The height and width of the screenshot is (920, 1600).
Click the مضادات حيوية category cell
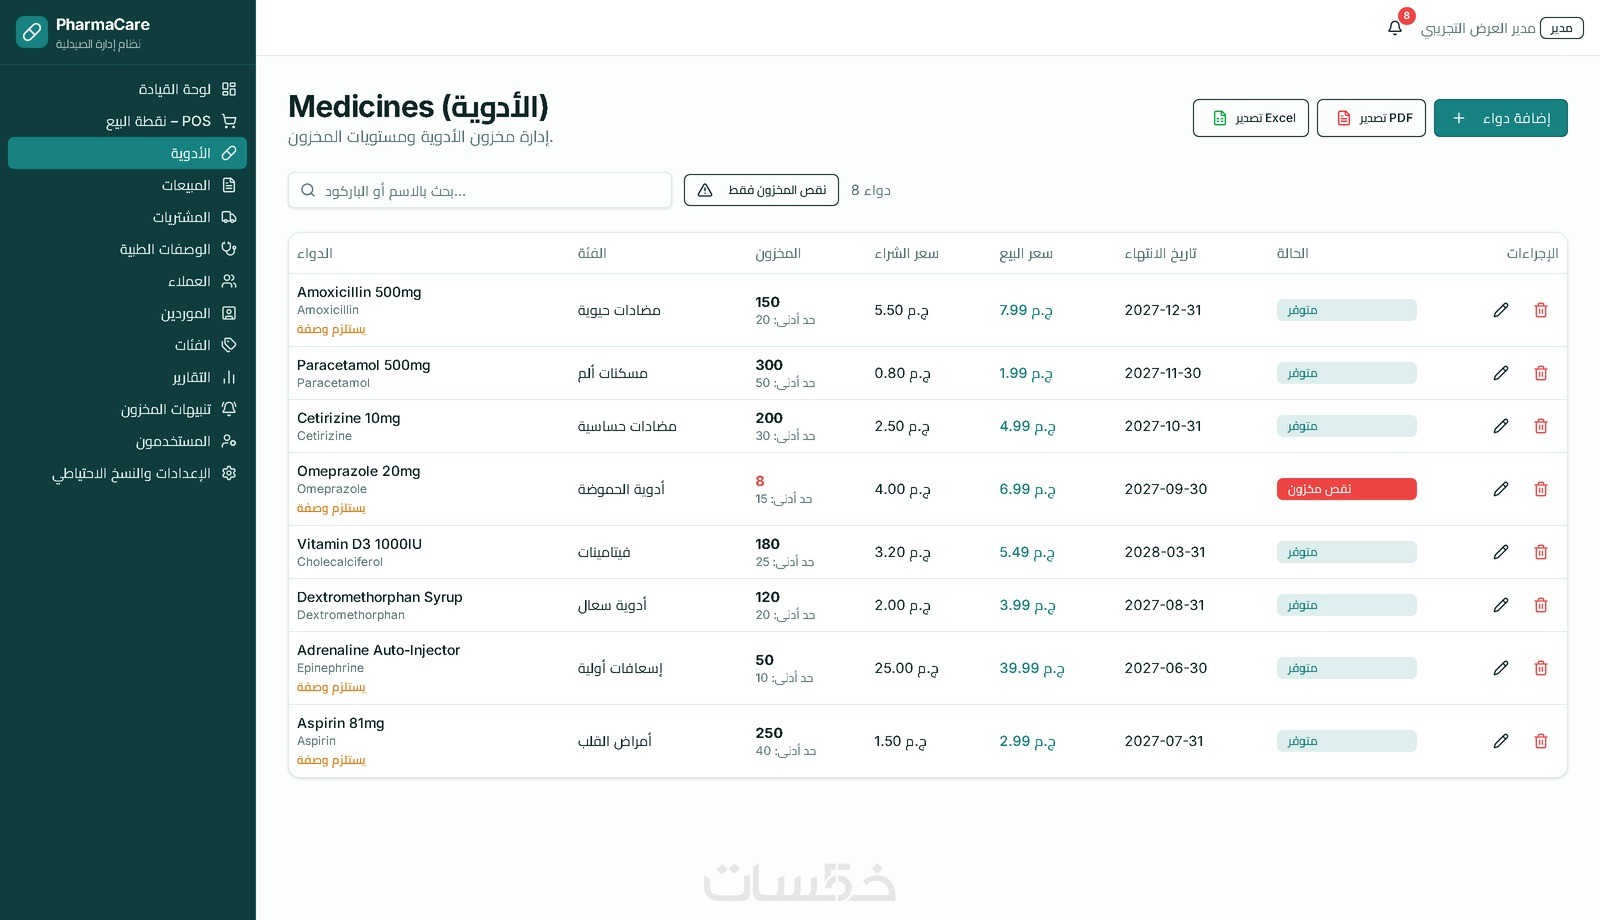[619, 310]
